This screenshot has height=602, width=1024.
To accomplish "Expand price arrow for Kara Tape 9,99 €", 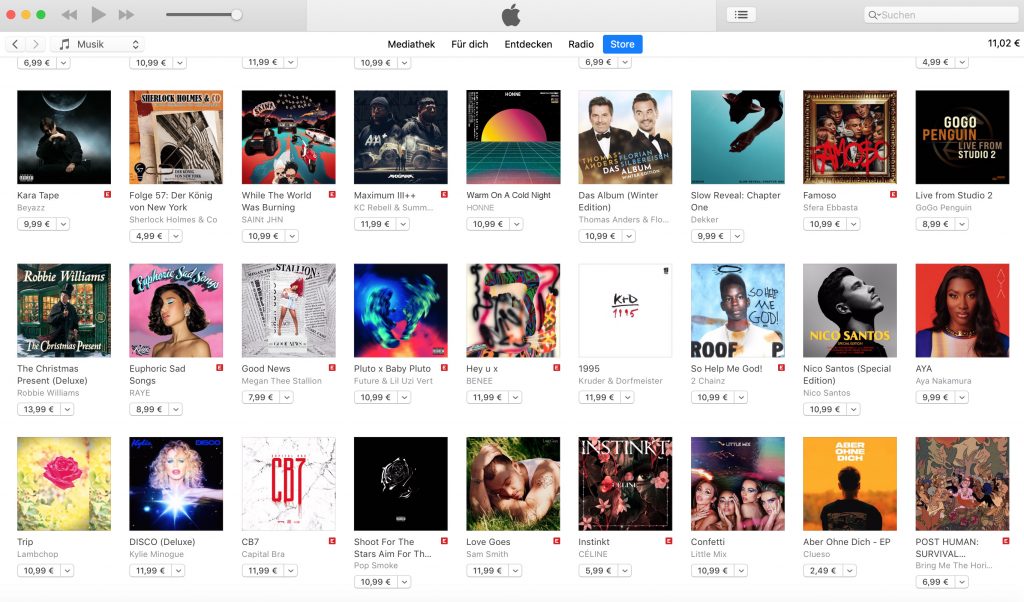I will point(63,224).
